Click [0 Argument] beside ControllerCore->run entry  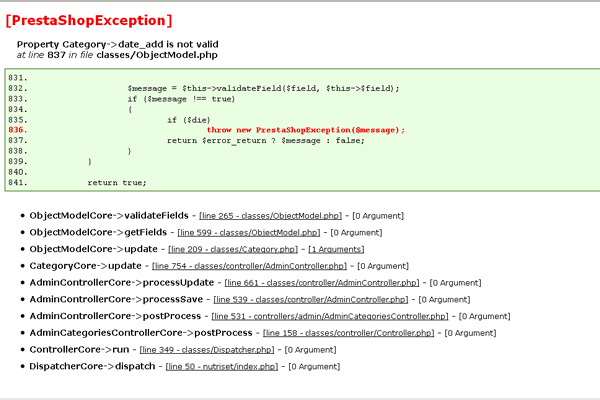[x=310, y=350]
